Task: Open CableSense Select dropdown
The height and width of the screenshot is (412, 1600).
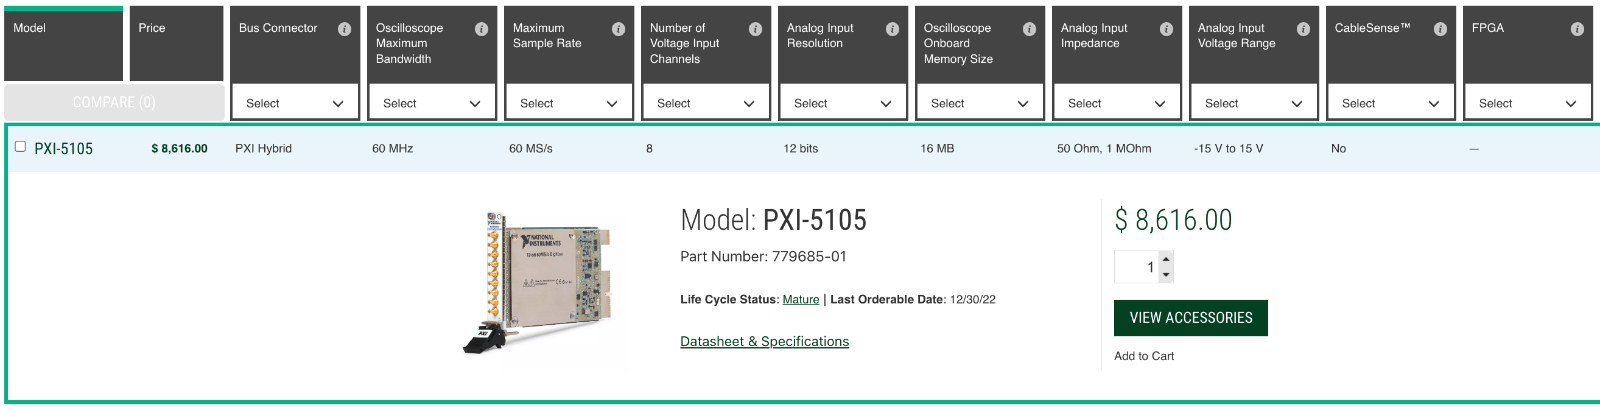Action: click(1390, 103)
